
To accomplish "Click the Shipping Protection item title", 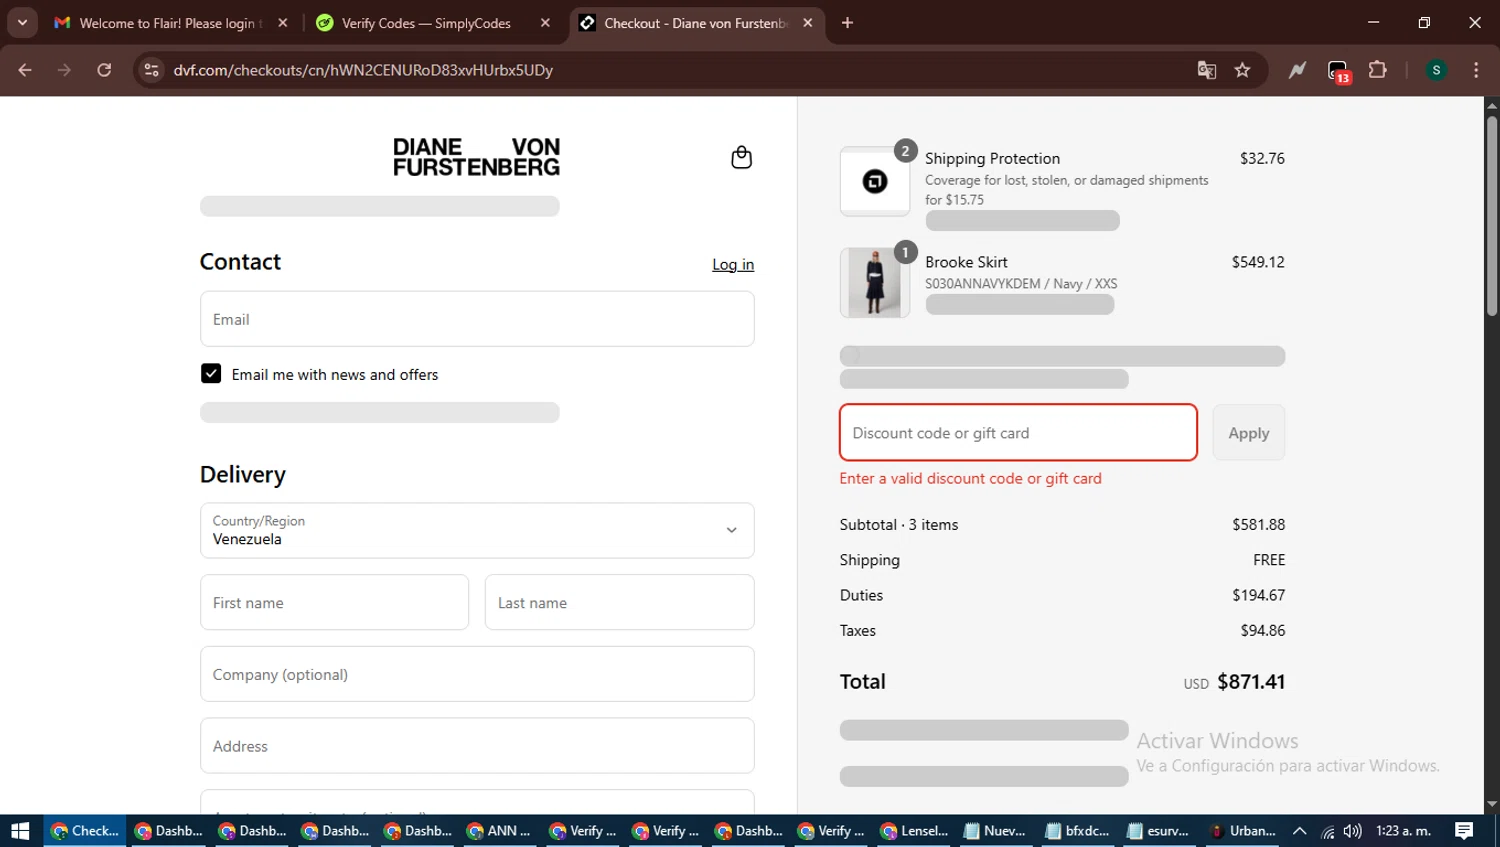I will click(x=992, y=158).
